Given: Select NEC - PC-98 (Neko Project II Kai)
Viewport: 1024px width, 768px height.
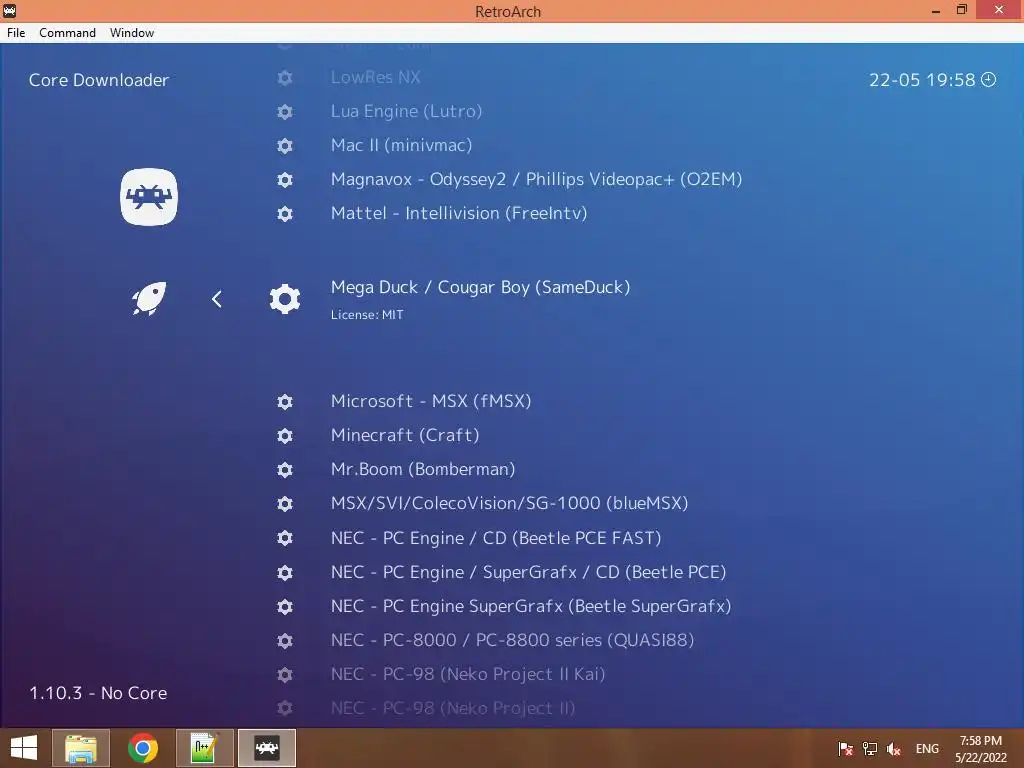Looking at the screenshot, I should point(468,675).
